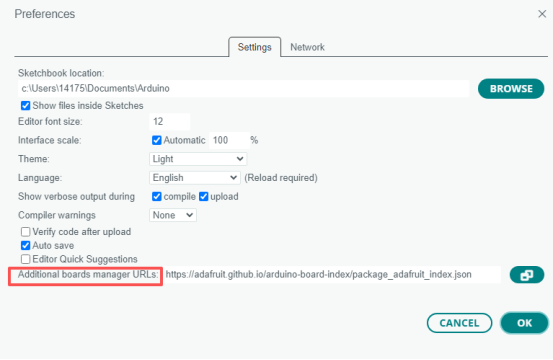This screenshot has height=360, width=553.
Task: Click the "Sketchbook location:" label
Action: 61,73
